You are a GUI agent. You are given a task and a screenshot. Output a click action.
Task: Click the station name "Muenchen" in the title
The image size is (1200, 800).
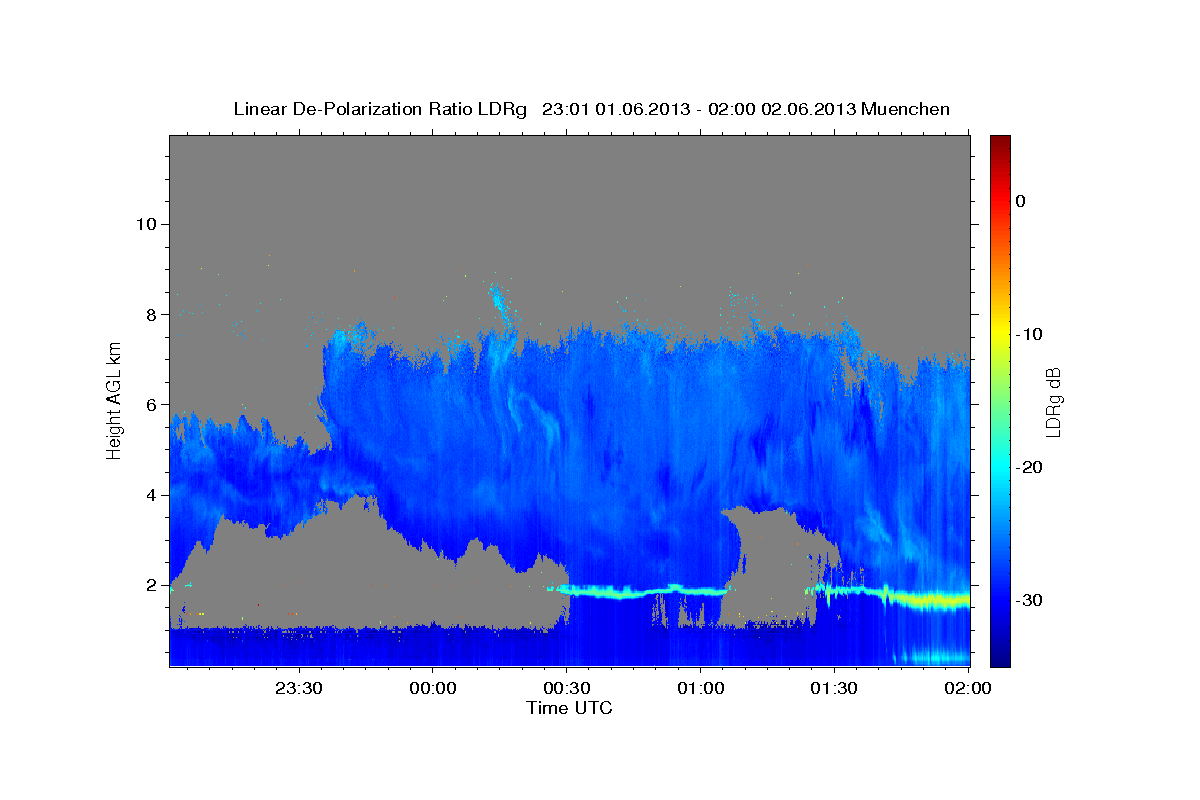906,109
